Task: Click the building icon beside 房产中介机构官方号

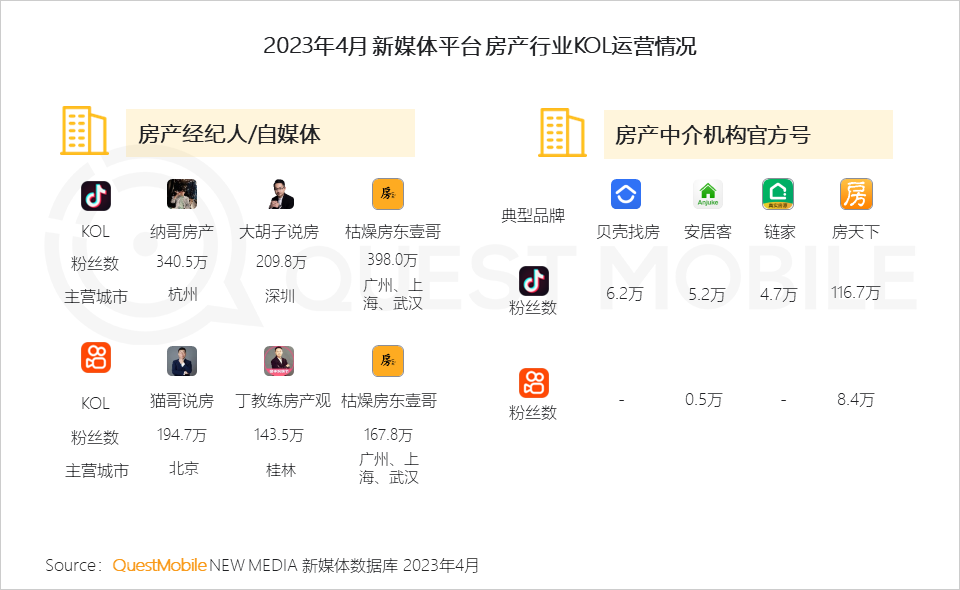Action: 562,132
